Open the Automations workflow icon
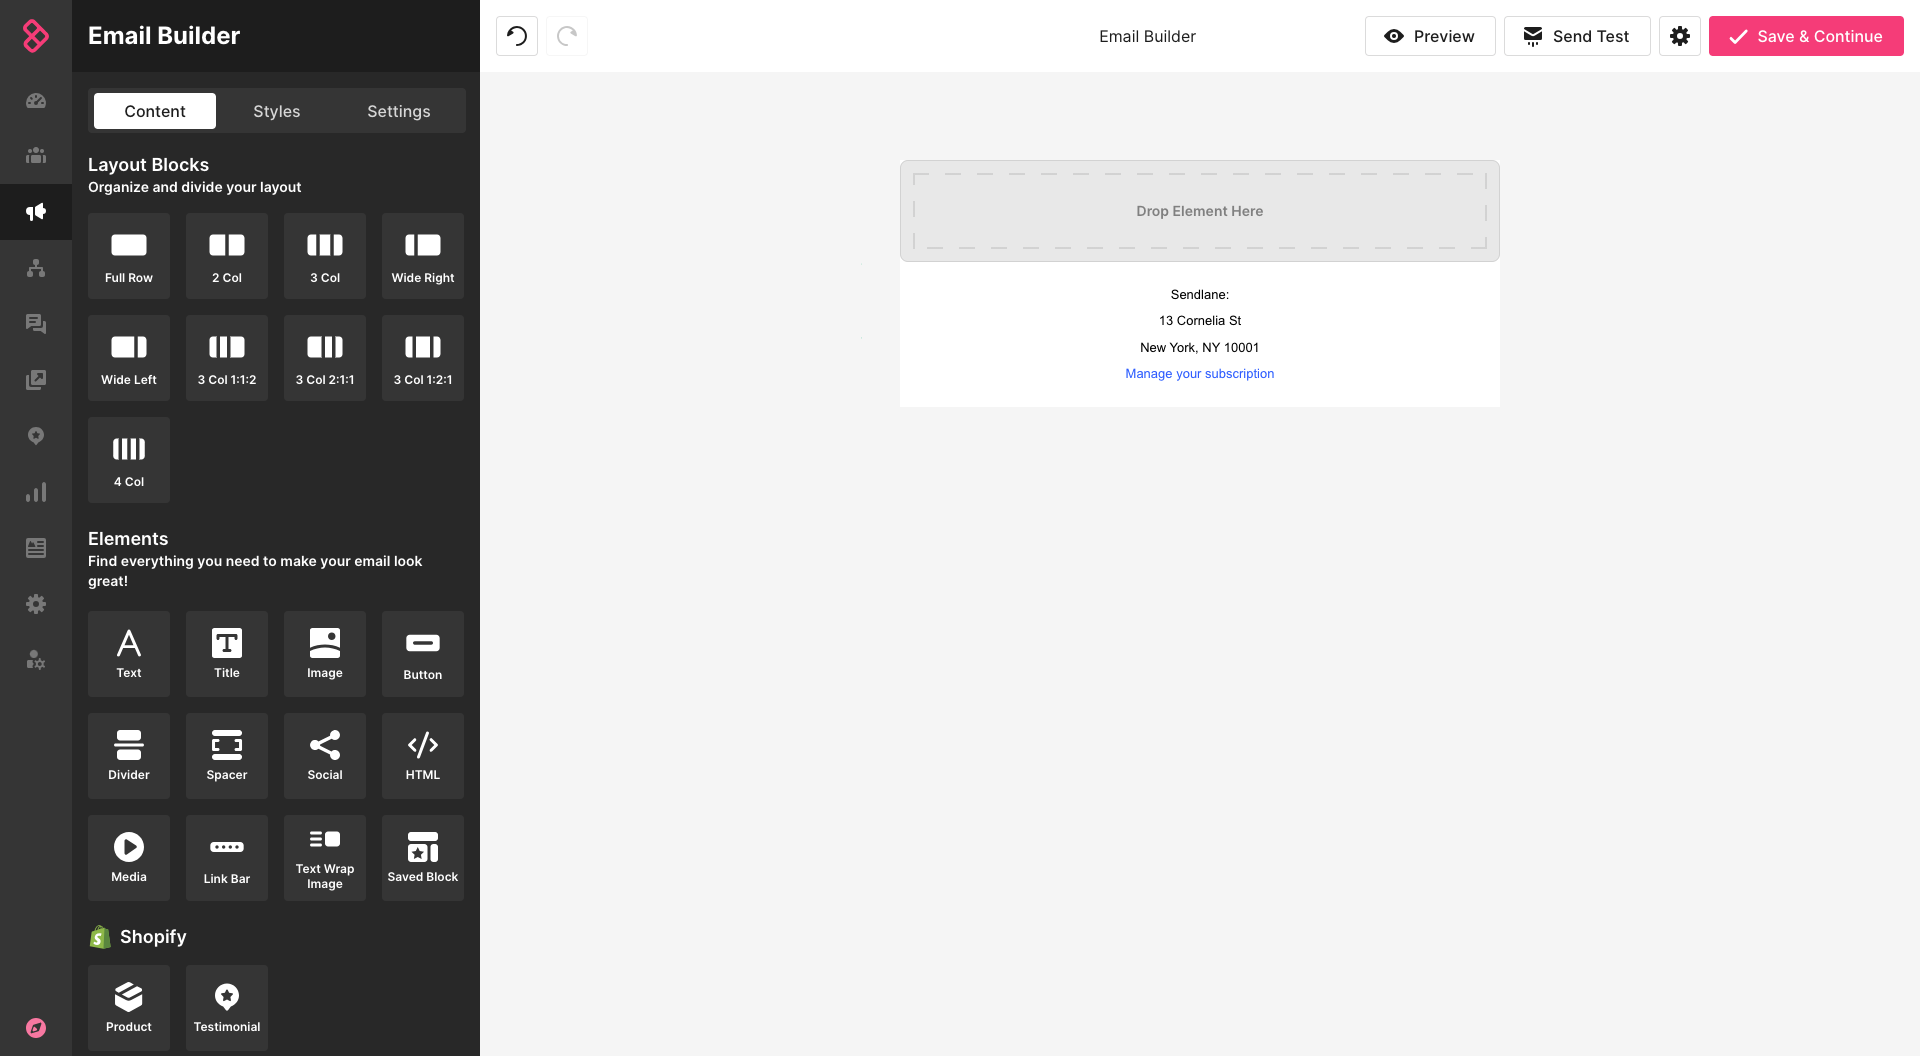The image size is (1920, 1056). tap(35, 268)
